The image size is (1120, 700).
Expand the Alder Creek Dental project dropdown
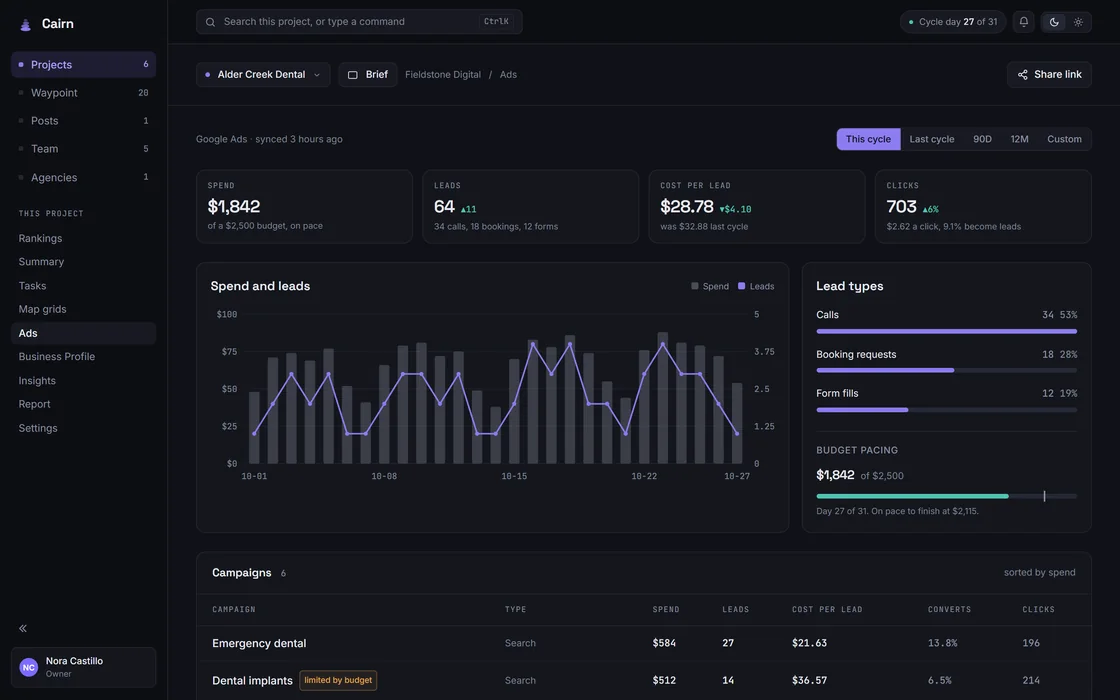[x=263, y=74]
